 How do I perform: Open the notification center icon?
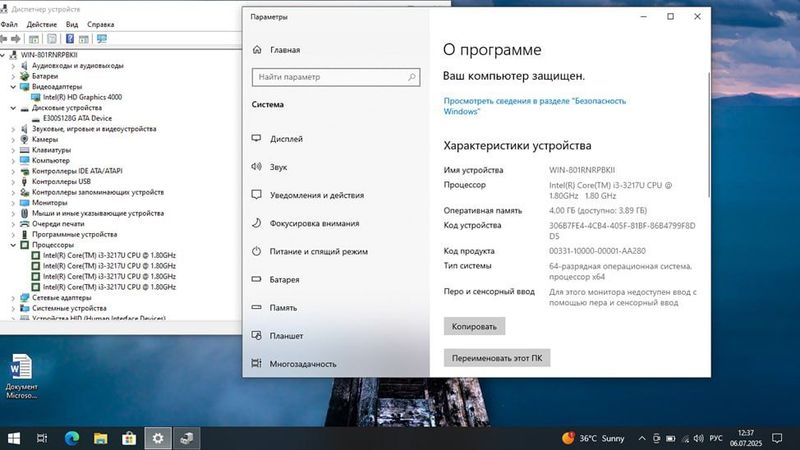click(777, 438)
